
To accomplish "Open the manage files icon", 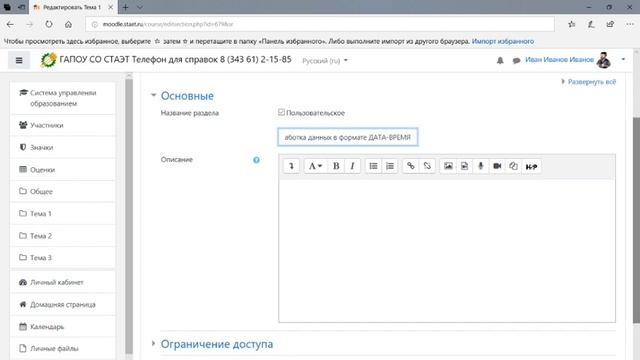I will click(x=513, y=166).
